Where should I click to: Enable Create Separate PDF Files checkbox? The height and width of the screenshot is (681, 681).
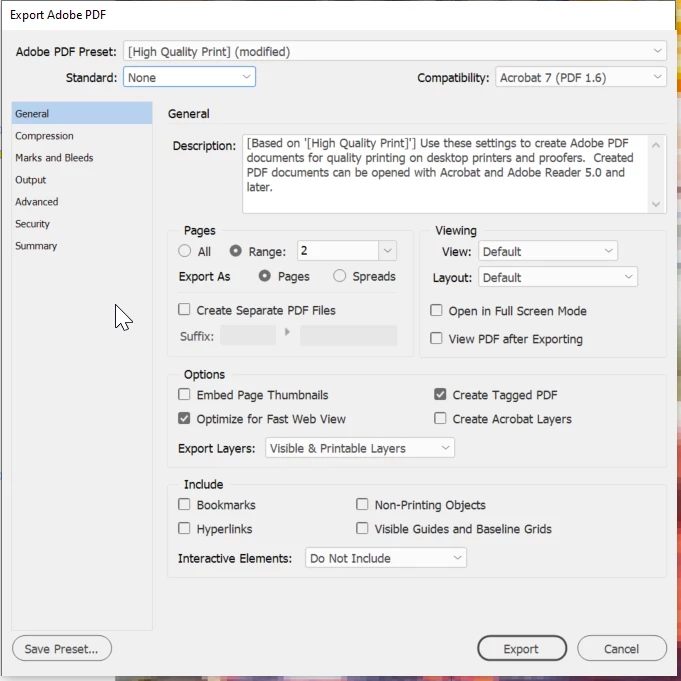(x=184, y=309)
